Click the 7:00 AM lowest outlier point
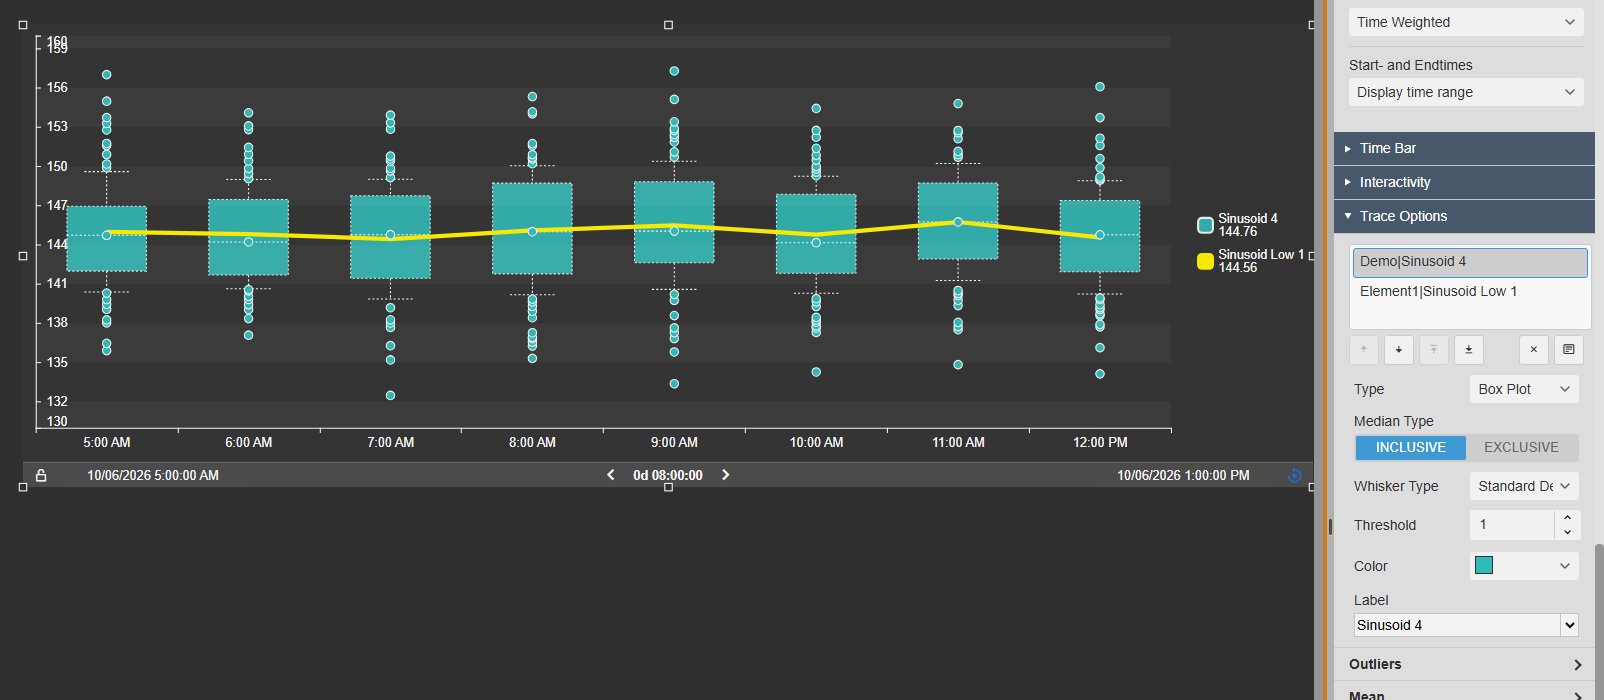Screen dimensions: 1604x700 click(391, 395)
